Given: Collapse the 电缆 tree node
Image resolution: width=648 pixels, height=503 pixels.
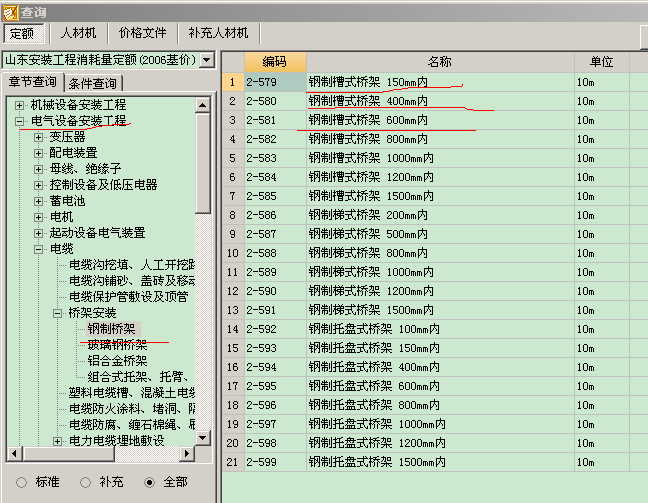Looking at the screenshot, I should point(38,249).
